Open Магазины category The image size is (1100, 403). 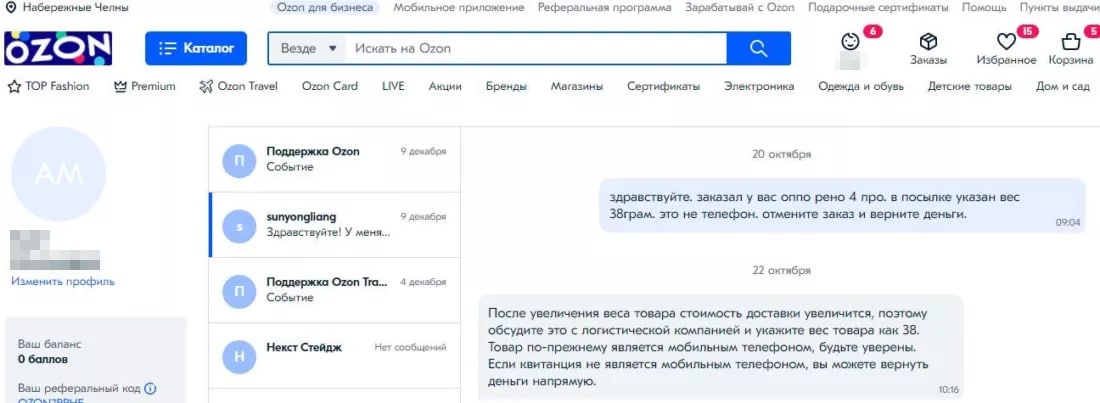[x=577, y=86]
